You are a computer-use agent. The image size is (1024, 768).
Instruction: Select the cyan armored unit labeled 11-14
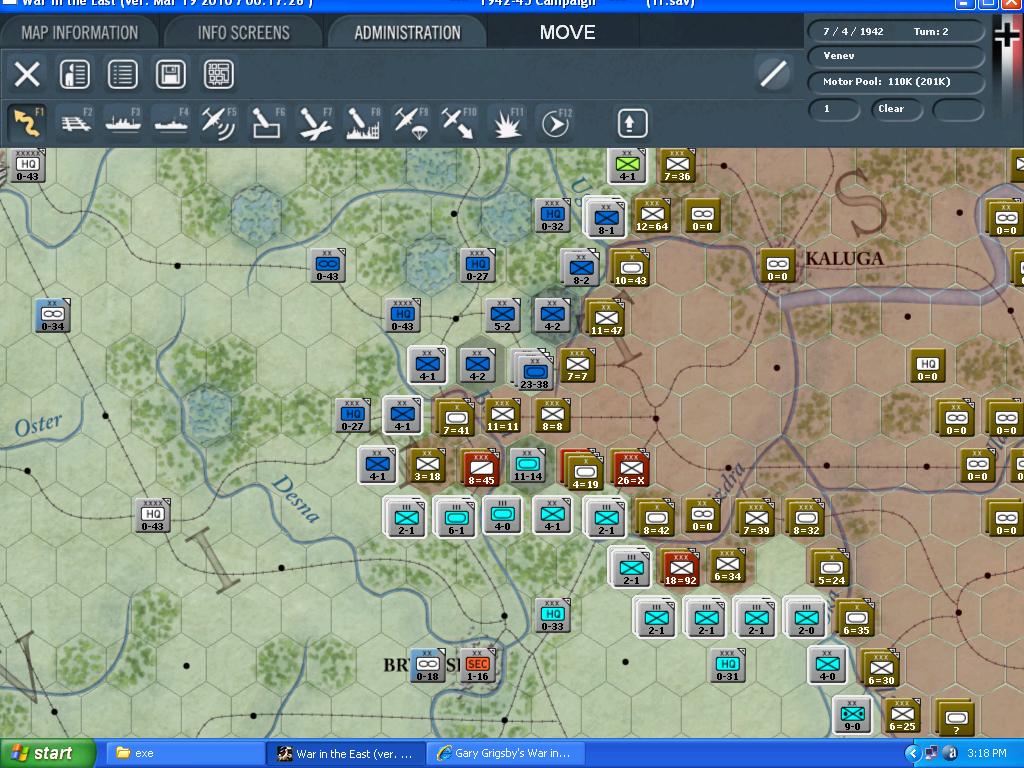[x=528, y=465]
